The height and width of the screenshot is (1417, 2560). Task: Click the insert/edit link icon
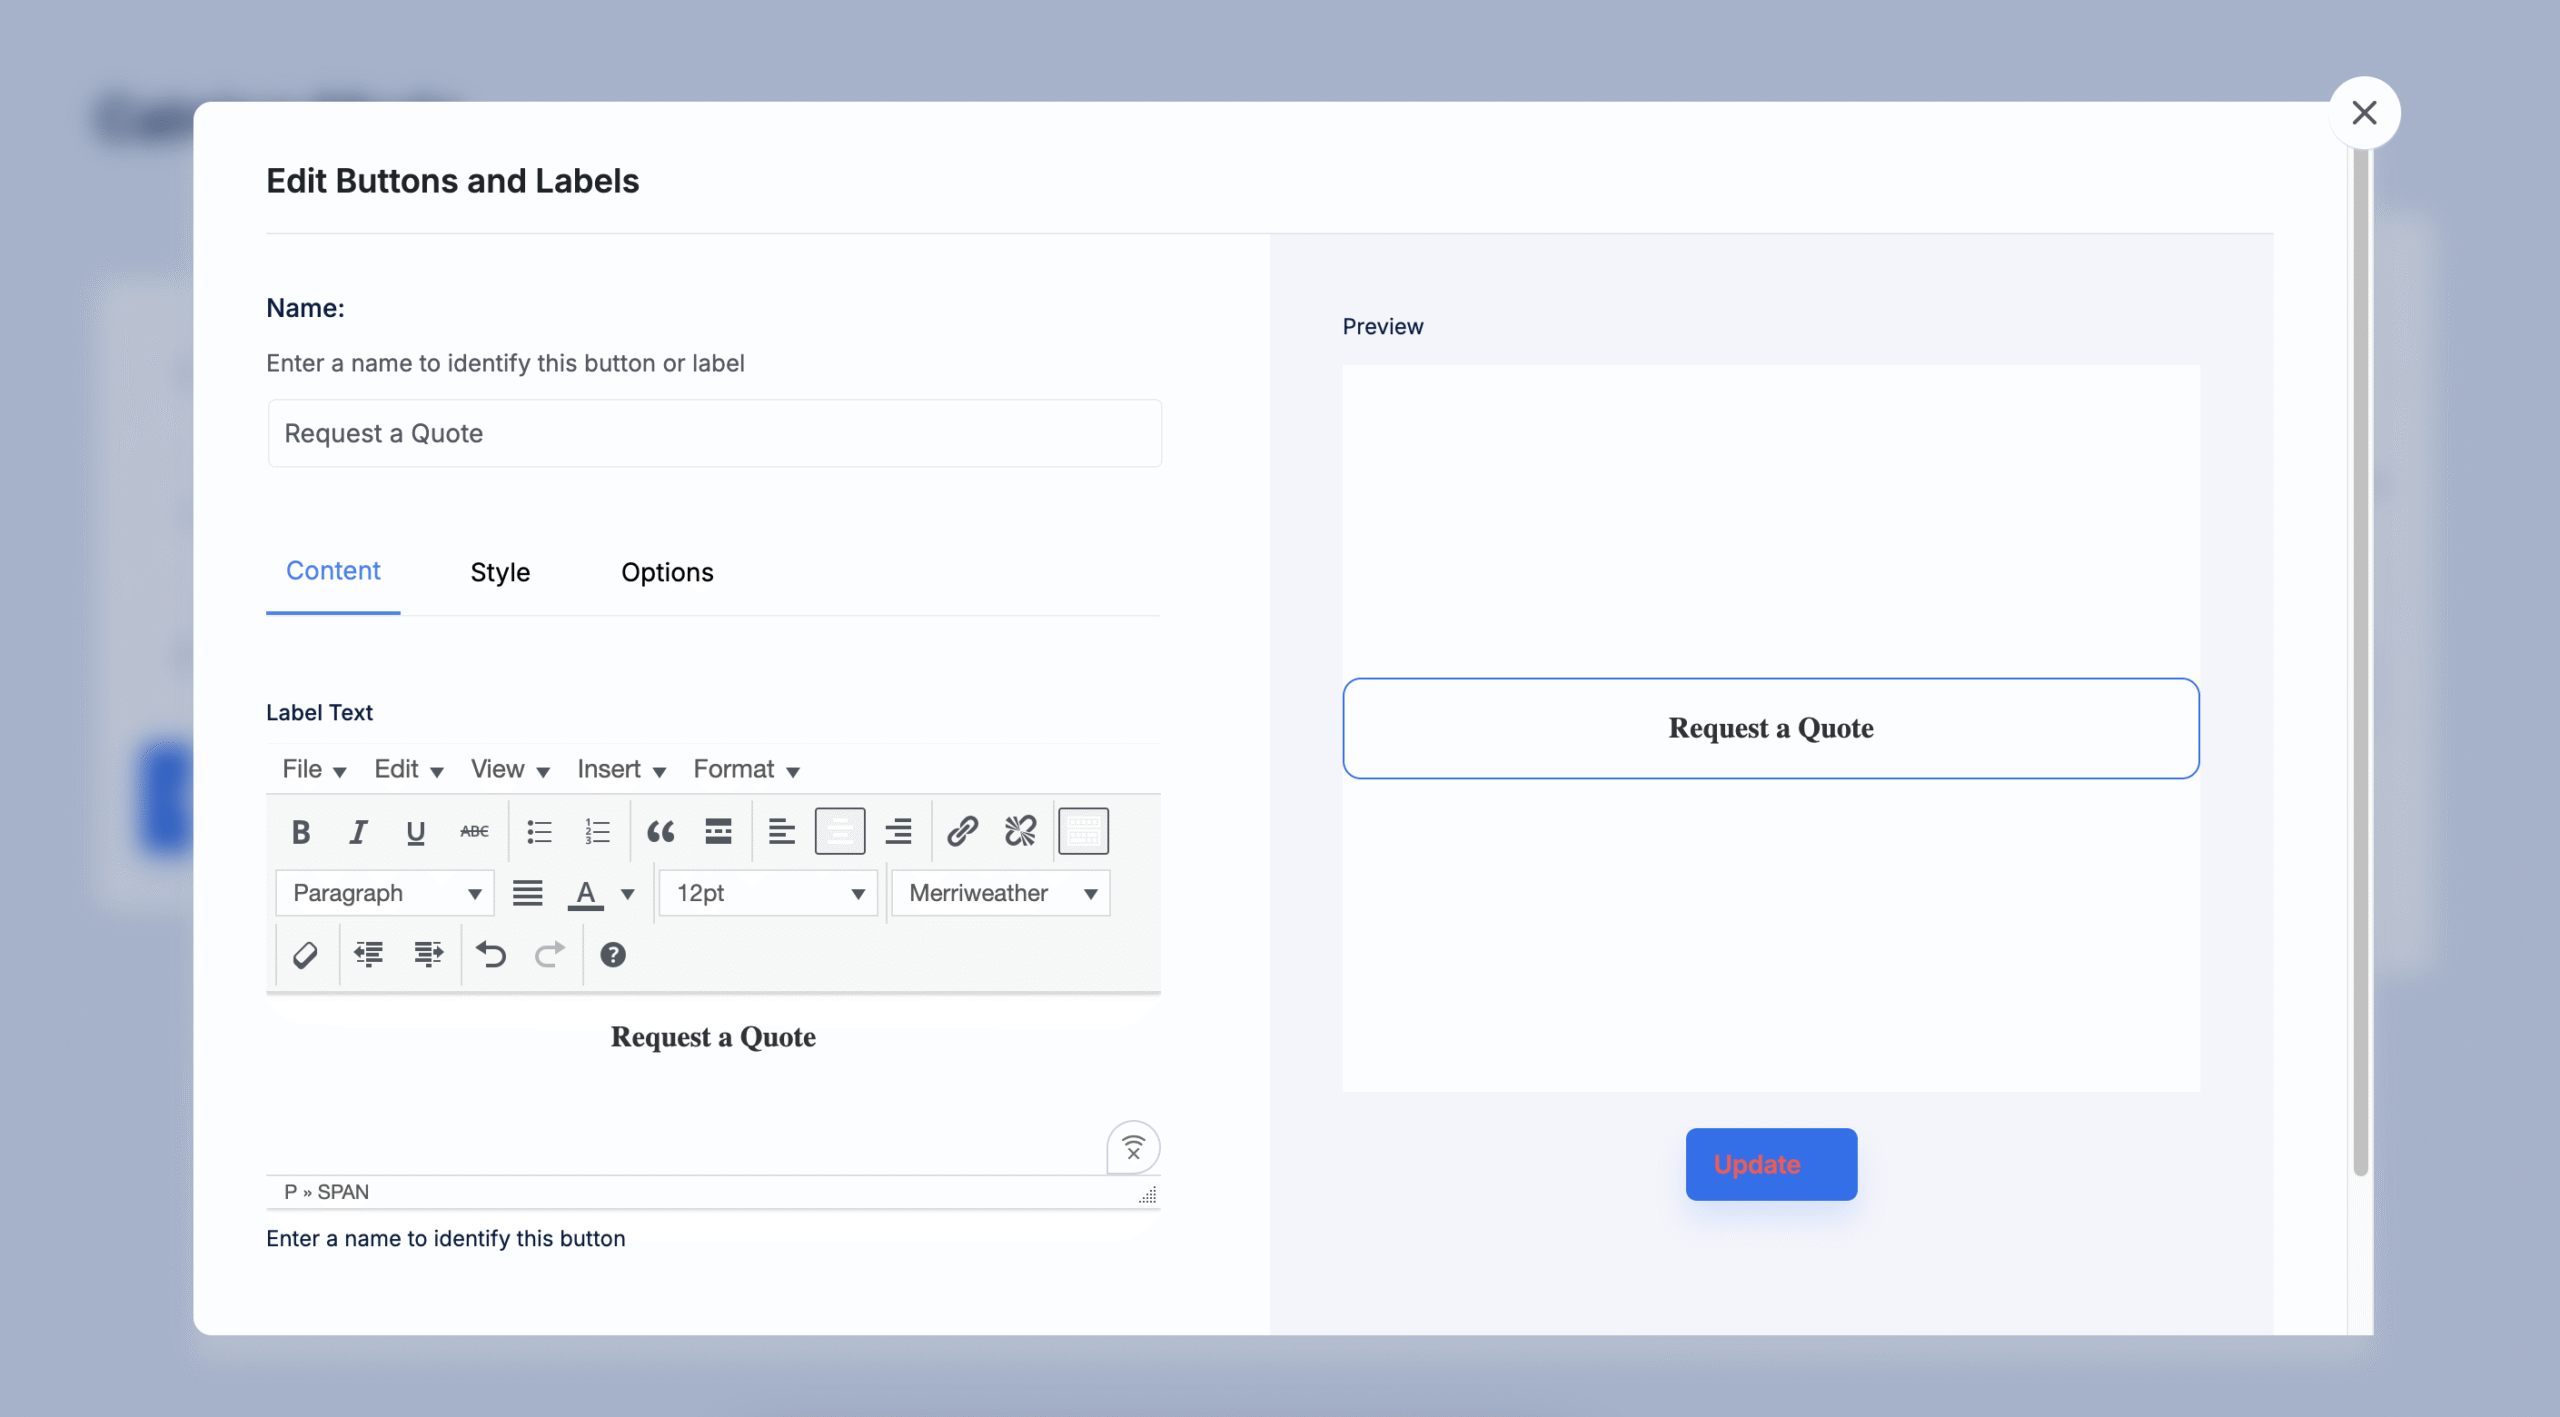point(962,831)
